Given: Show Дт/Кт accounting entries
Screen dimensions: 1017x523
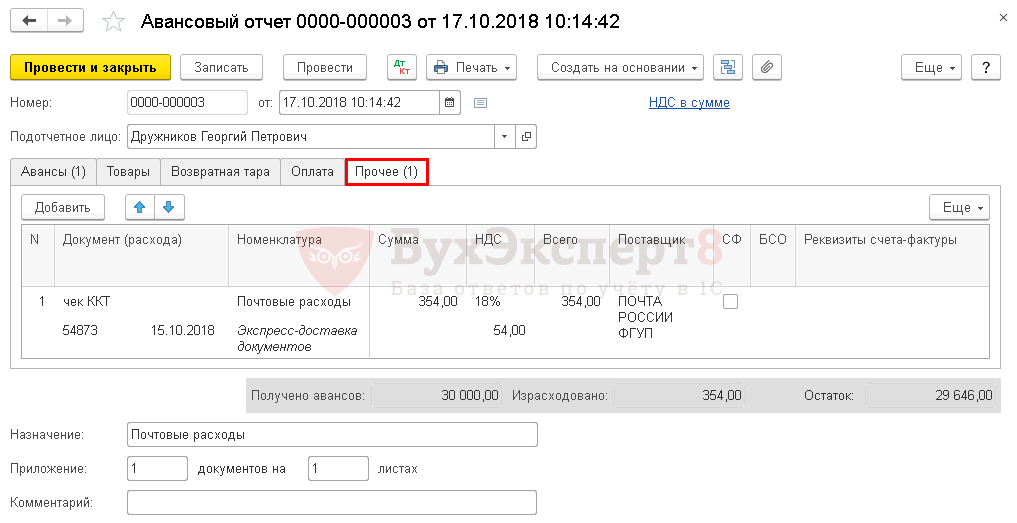Looking at the screenshot, I should (x=401, y=67).
